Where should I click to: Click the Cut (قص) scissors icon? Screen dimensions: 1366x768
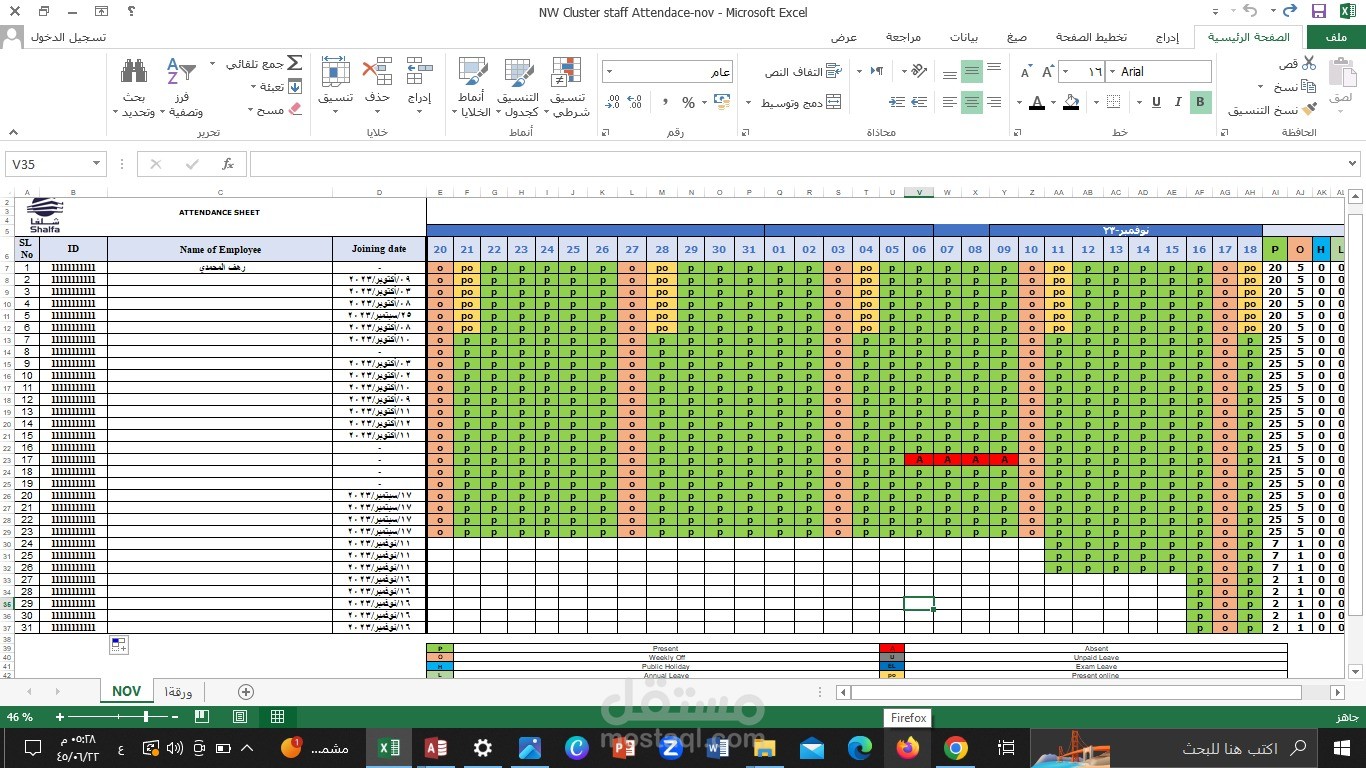pyautogui.click(x=1310, y=63)
